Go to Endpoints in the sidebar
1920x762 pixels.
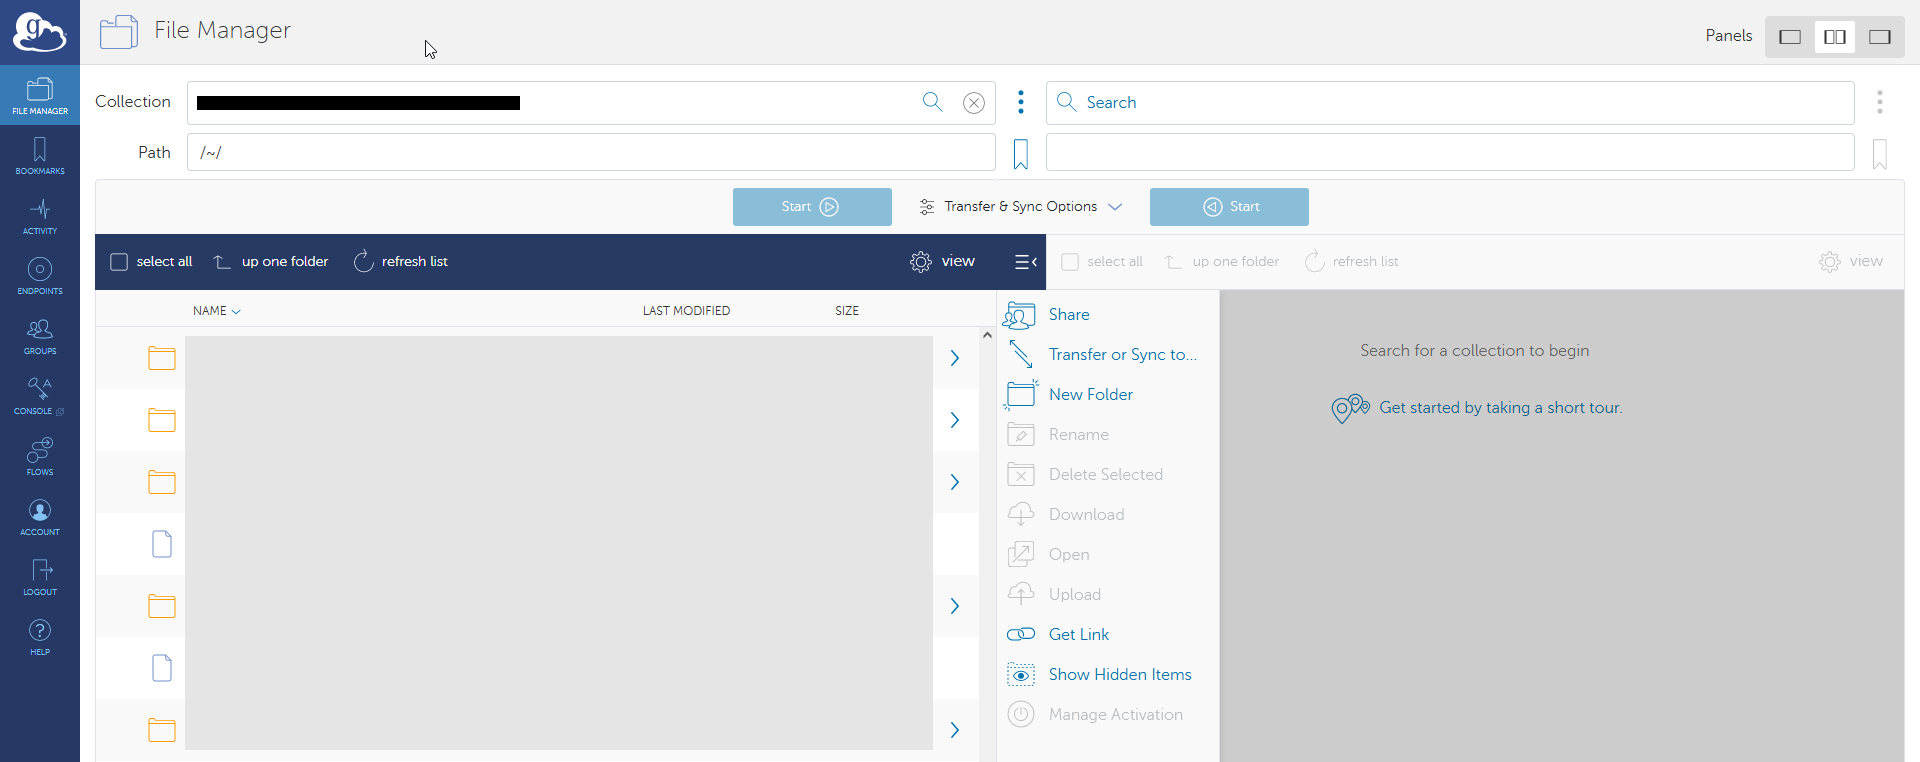tap(40, 276)
